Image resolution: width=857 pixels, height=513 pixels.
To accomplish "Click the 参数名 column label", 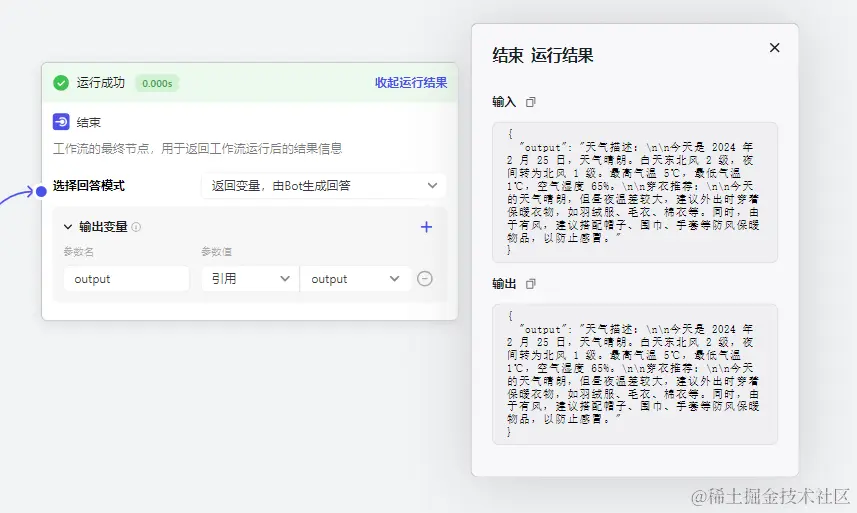I will click(79, 252).
